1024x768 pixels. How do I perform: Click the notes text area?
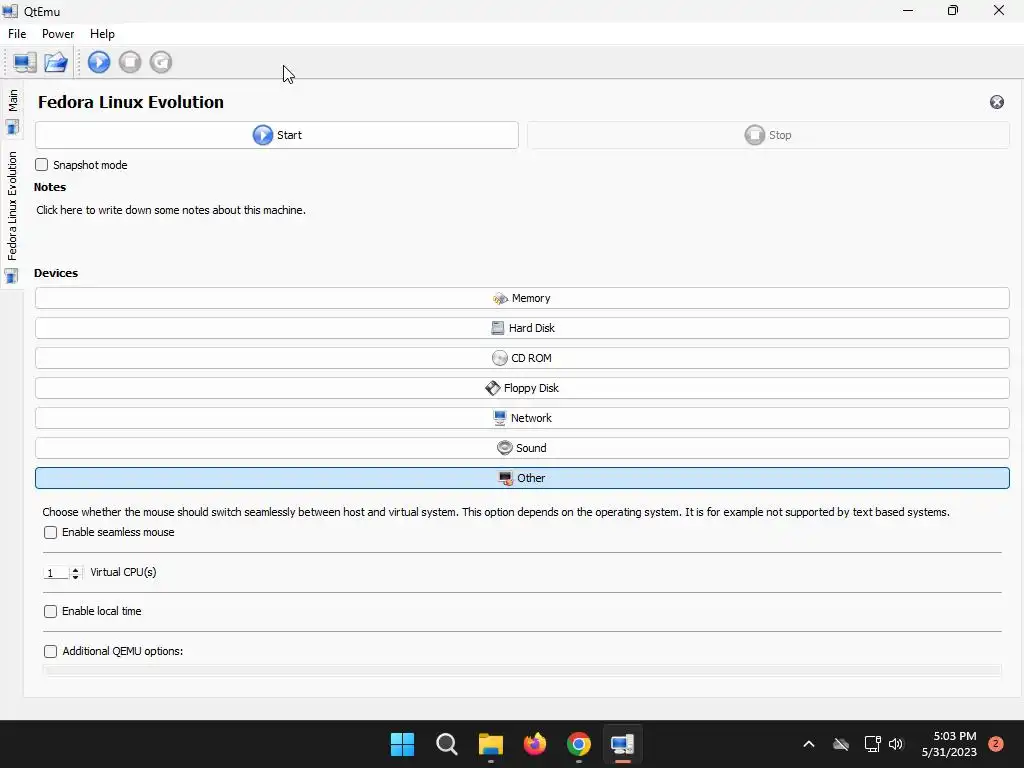tap(521, 229)
